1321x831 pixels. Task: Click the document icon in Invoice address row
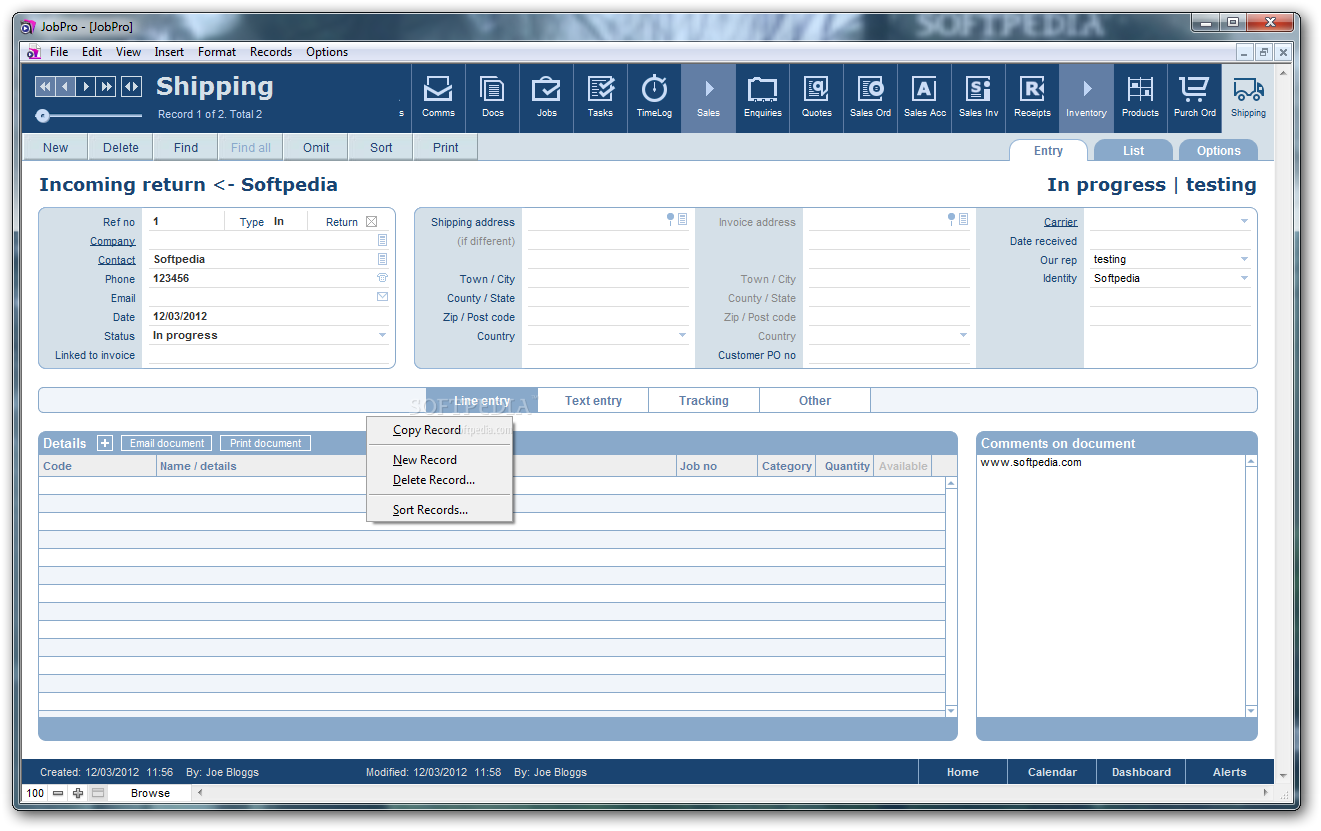click(x=963, y=219)
